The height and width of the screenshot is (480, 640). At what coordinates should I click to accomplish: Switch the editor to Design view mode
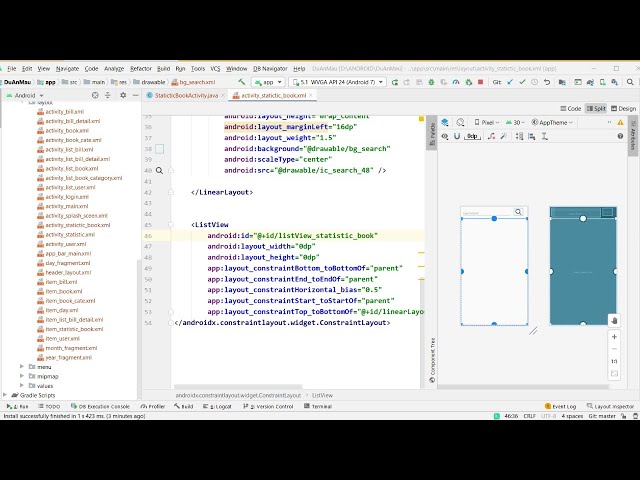tap(623, 108)
